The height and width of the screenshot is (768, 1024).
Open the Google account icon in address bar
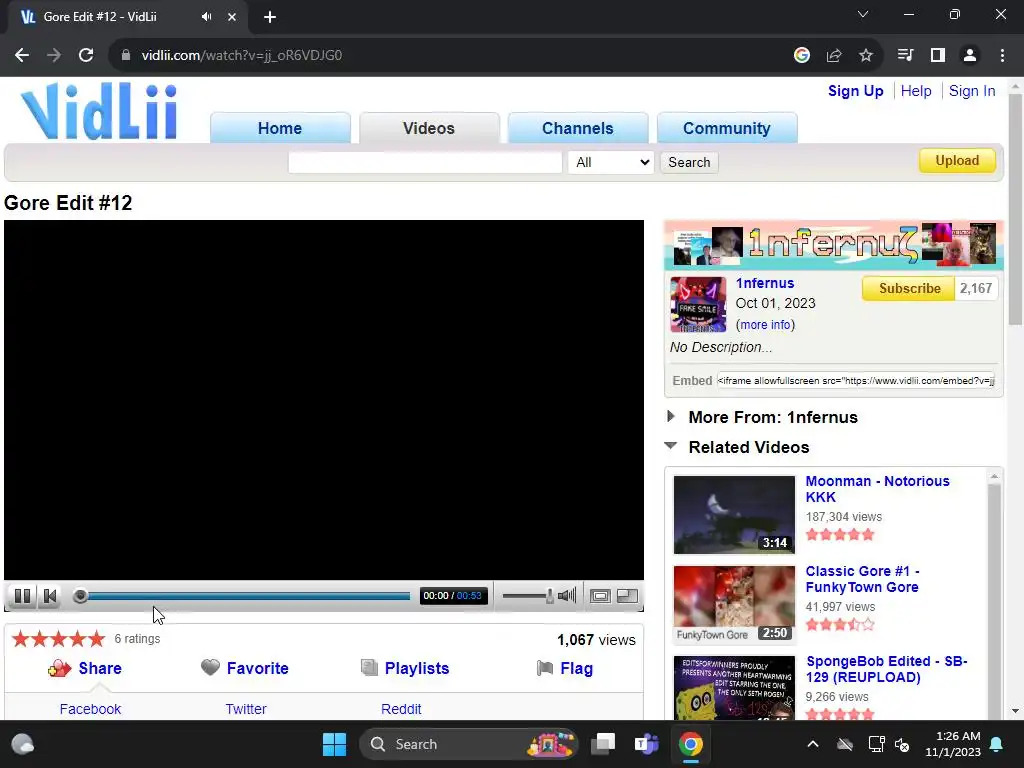(802, 56)
